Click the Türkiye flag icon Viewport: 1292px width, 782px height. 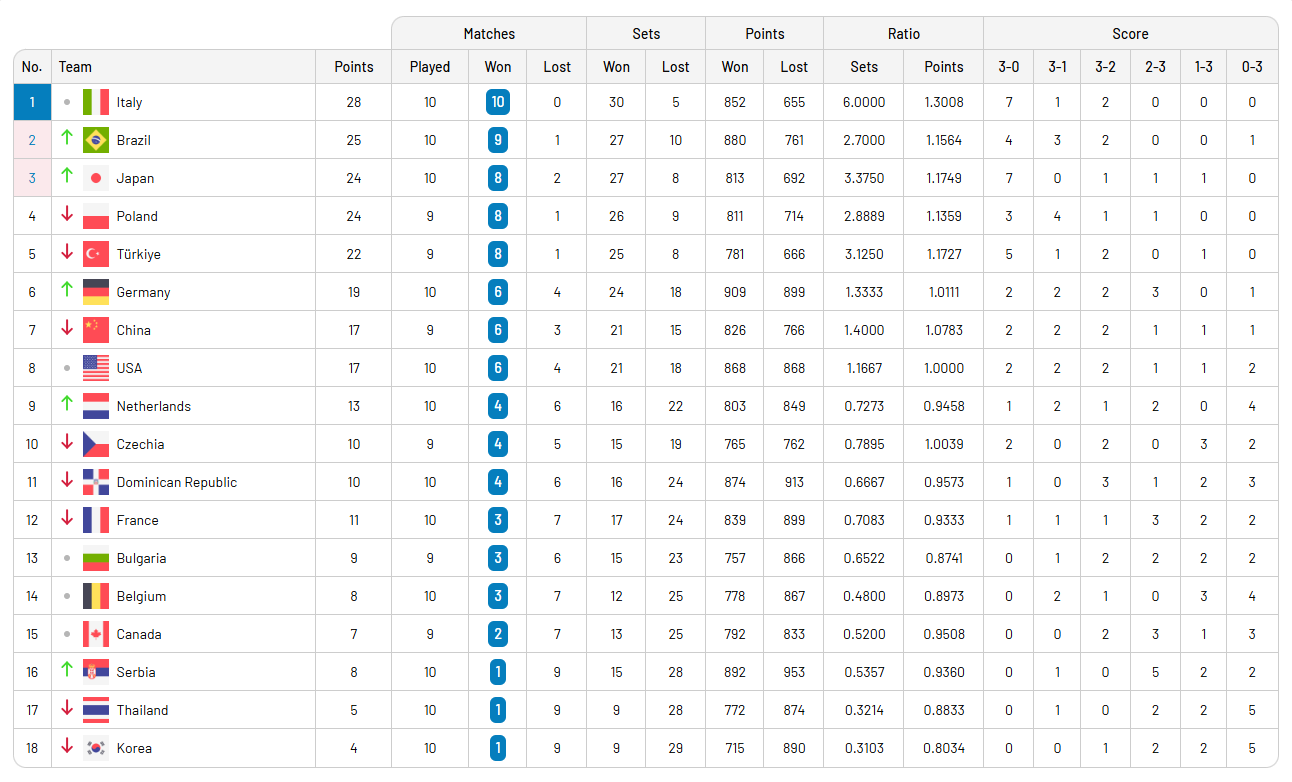pos(96,254)
